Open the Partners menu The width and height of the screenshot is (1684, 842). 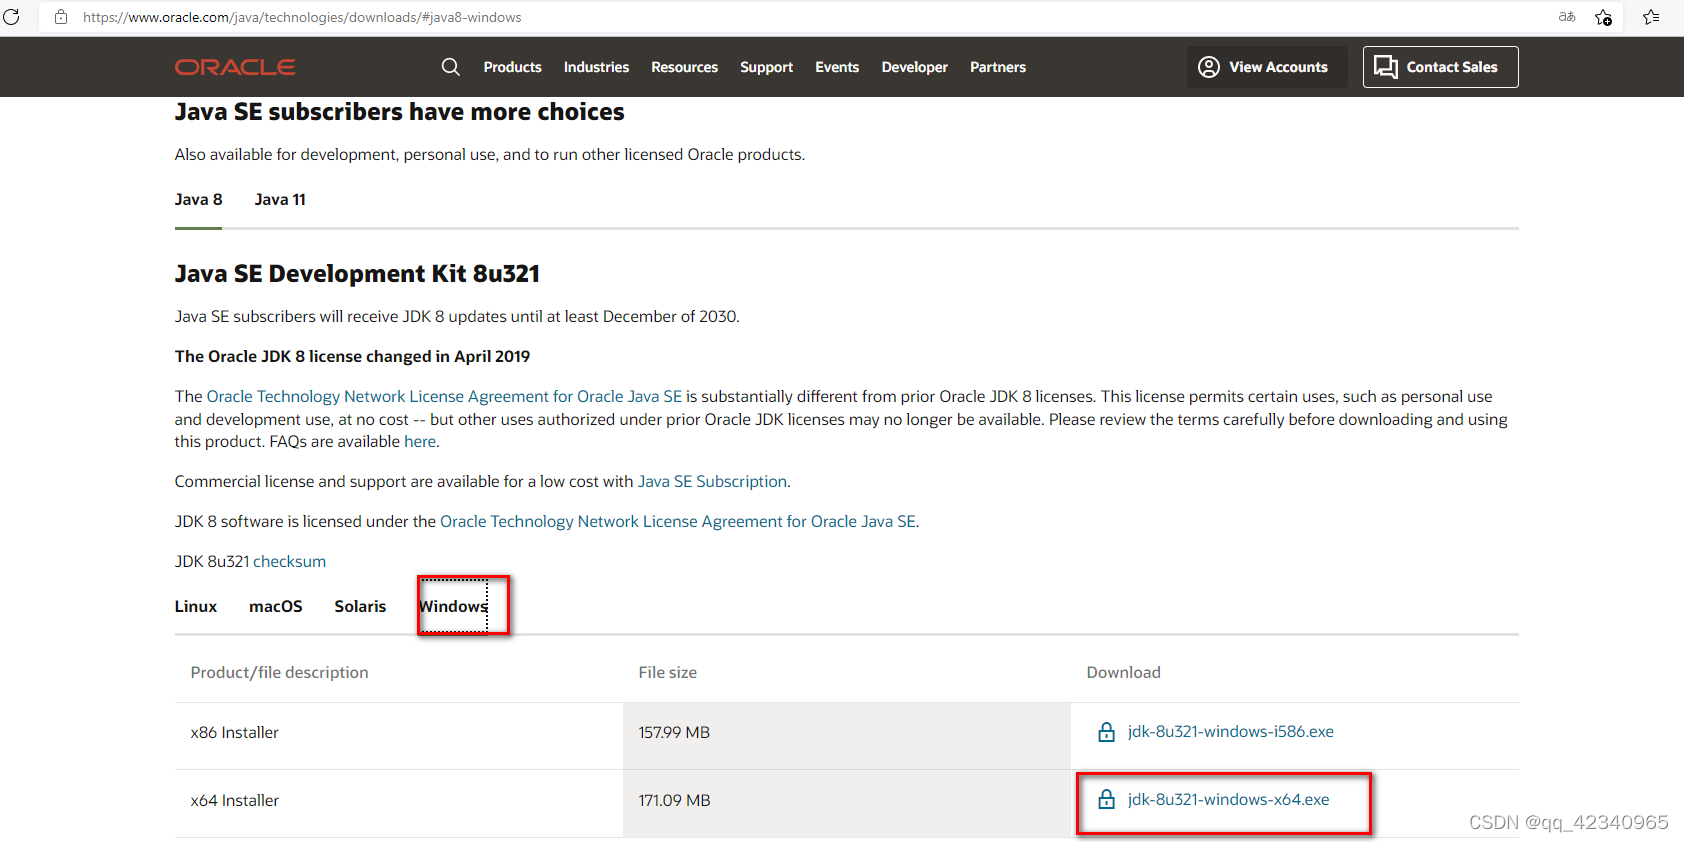click(998, 67)
